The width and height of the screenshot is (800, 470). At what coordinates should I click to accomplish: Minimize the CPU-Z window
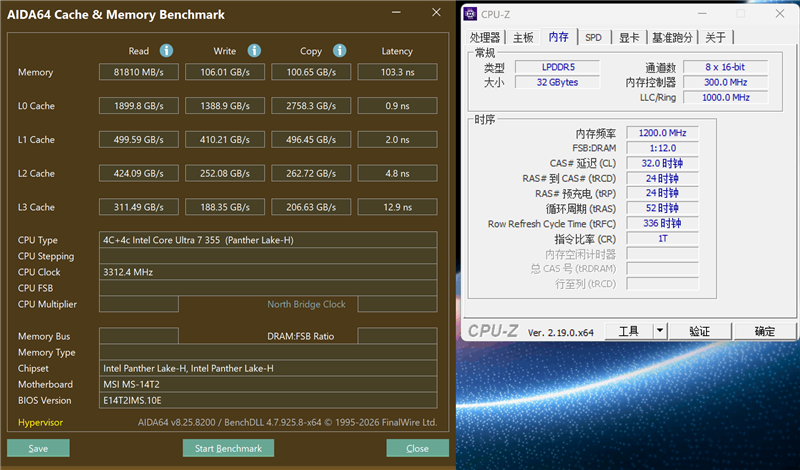tap(702, 14)
